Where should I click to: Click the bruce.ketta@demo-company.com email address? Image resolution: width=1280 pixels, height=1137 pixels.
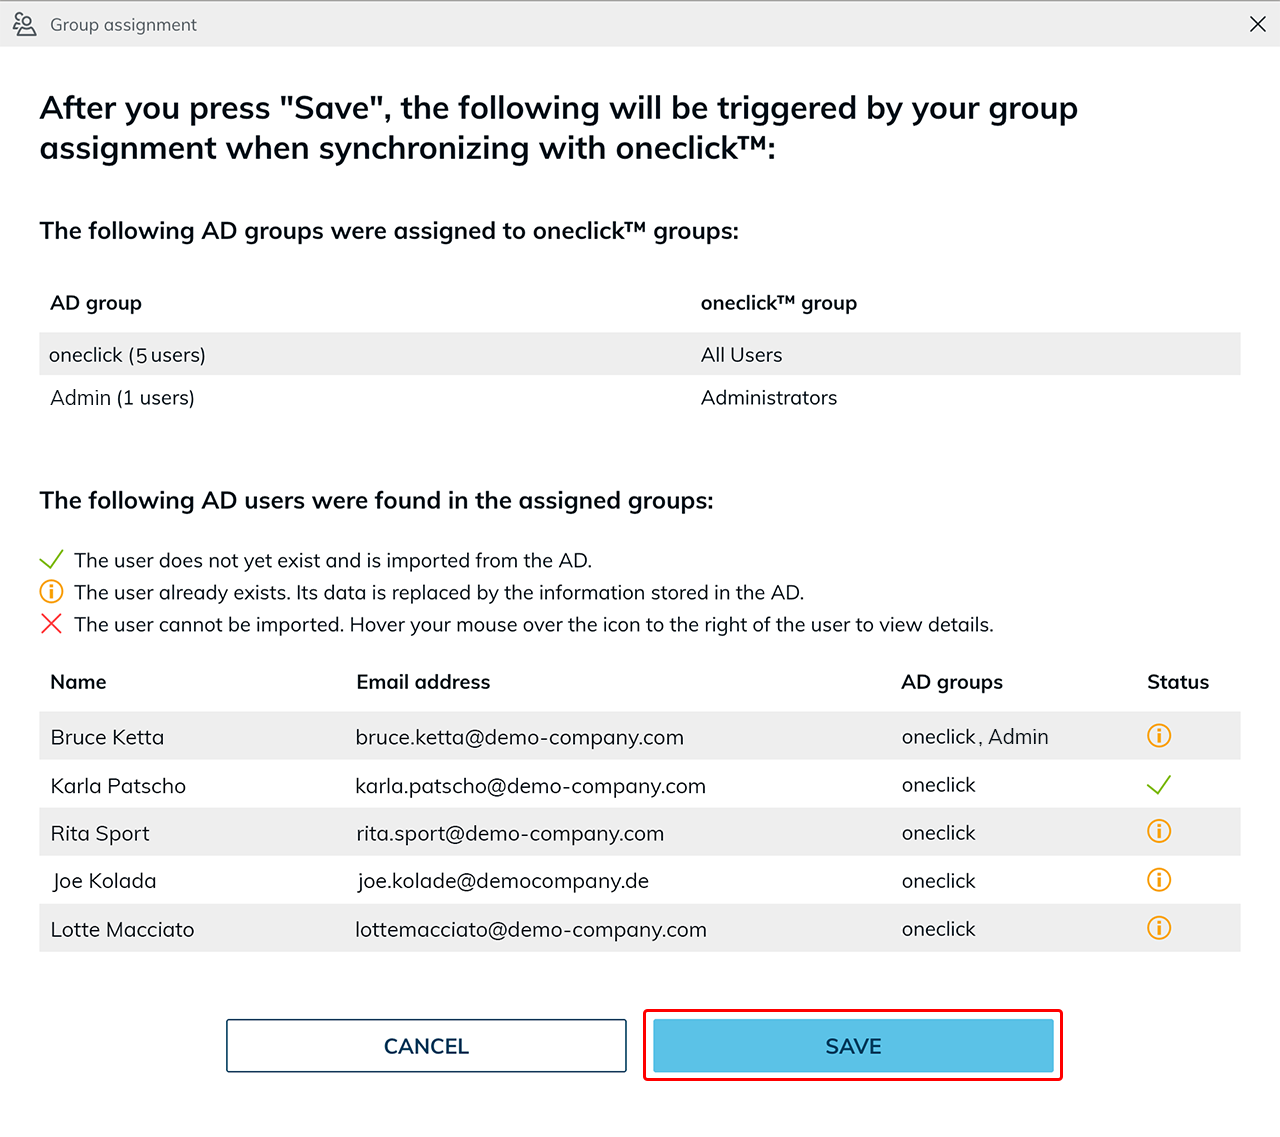point(520,738)
